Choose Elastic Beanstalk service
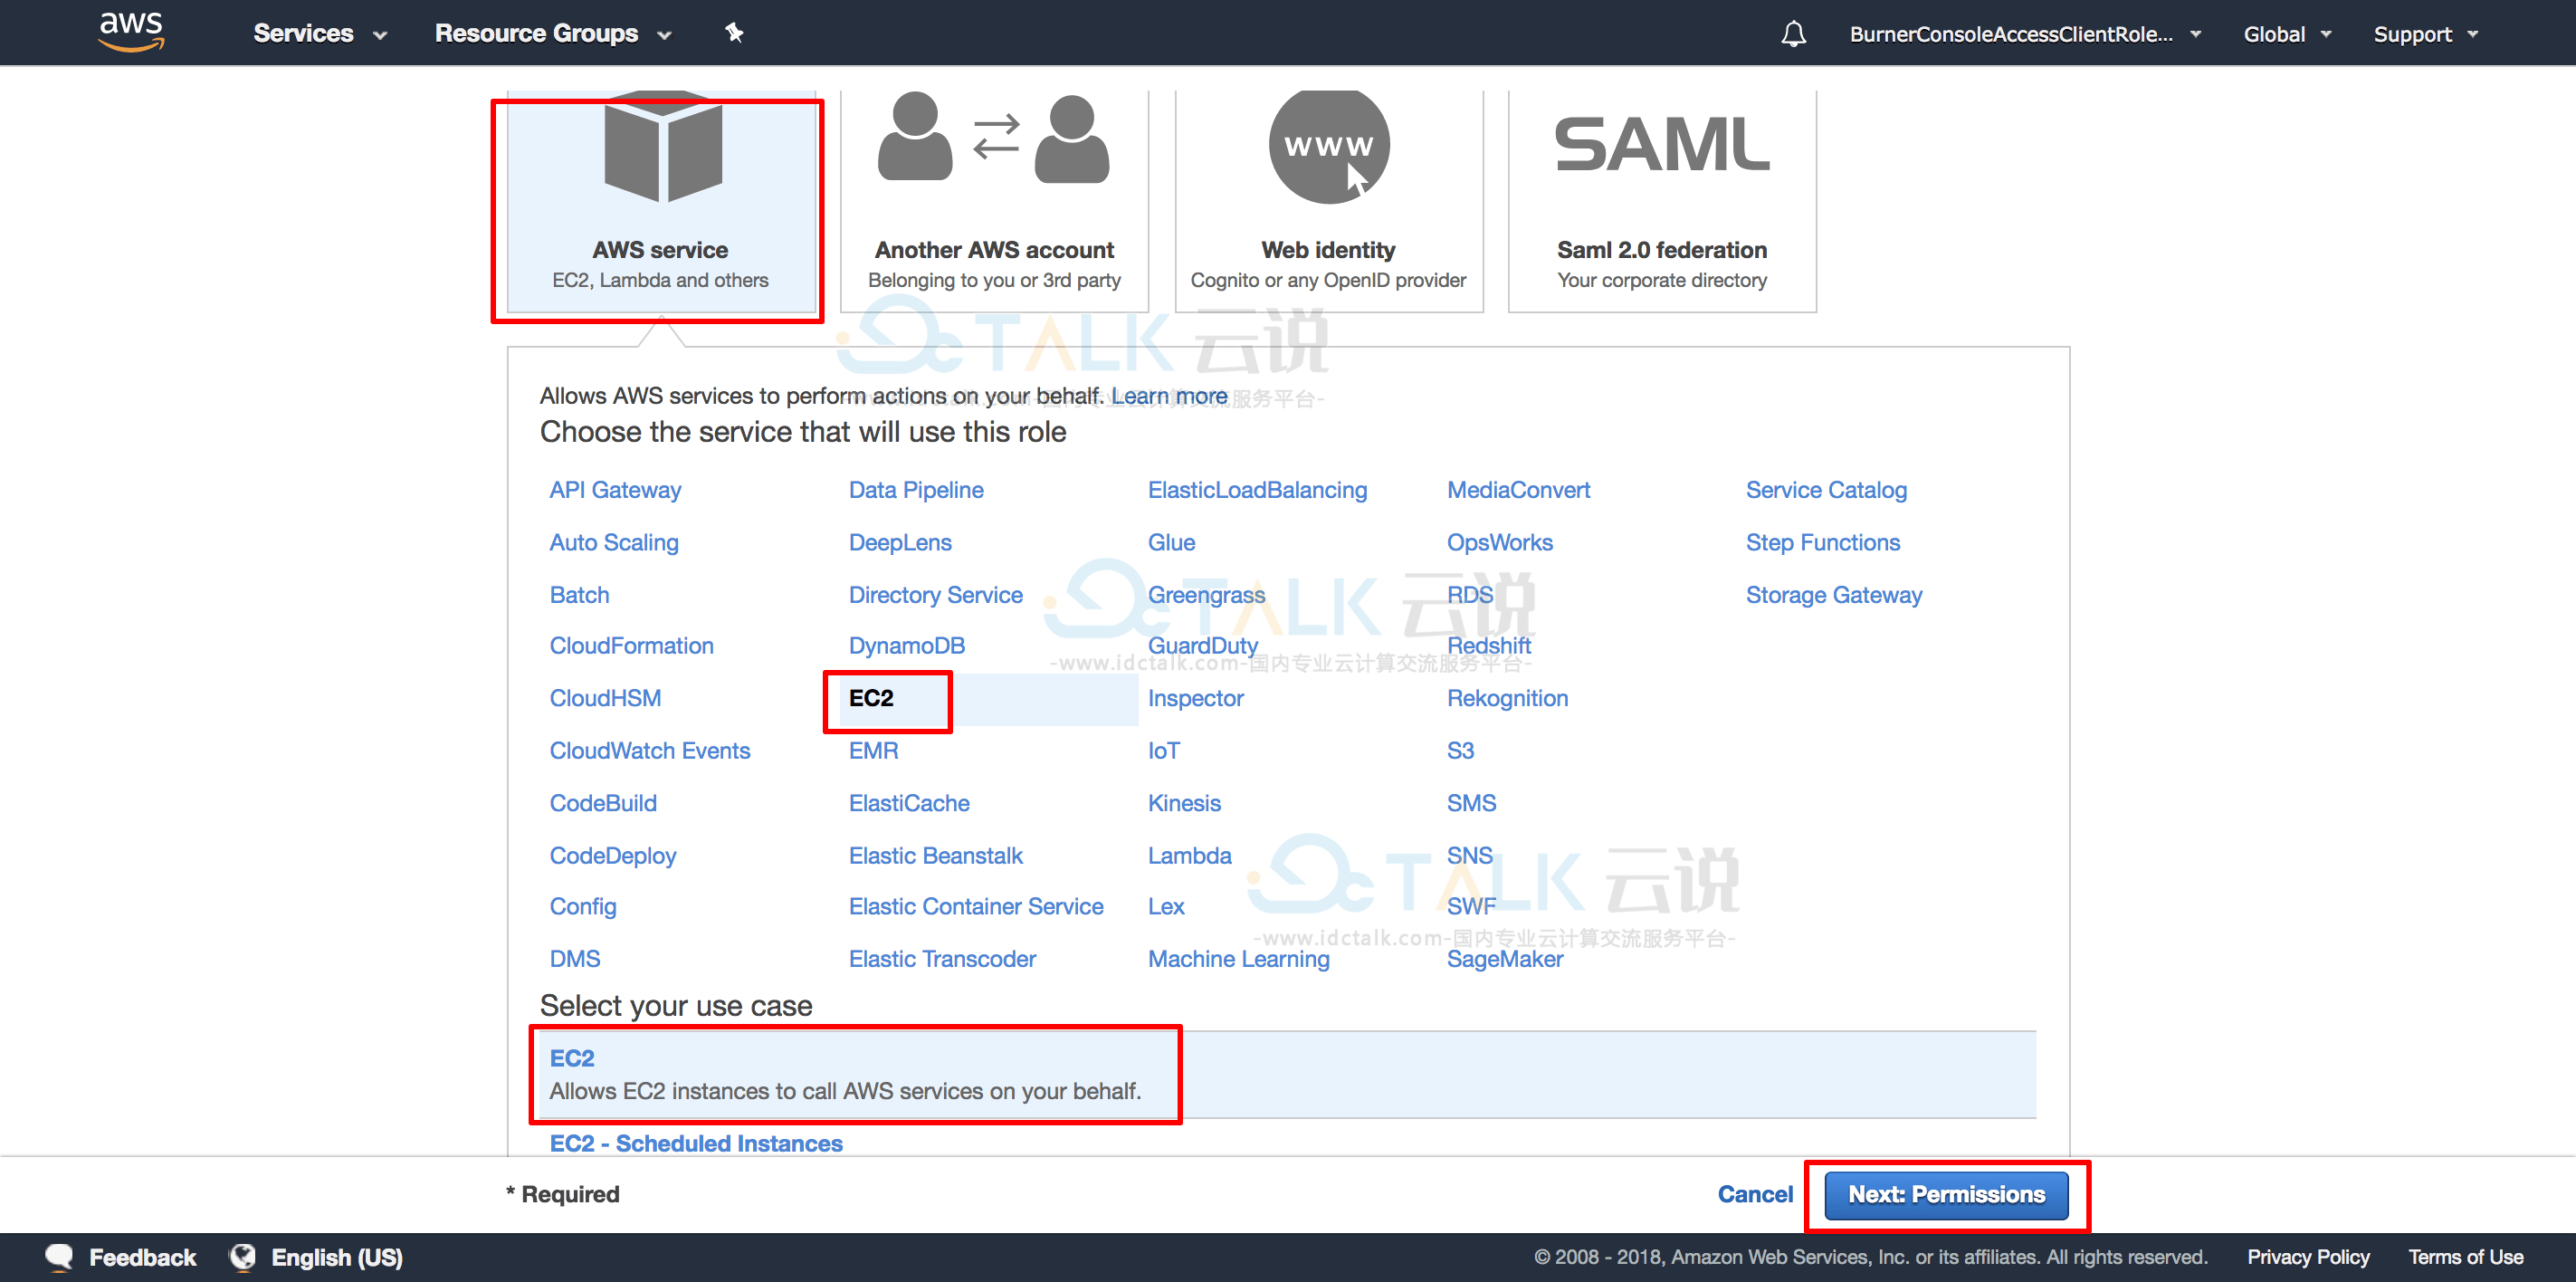 click(935, 856)
